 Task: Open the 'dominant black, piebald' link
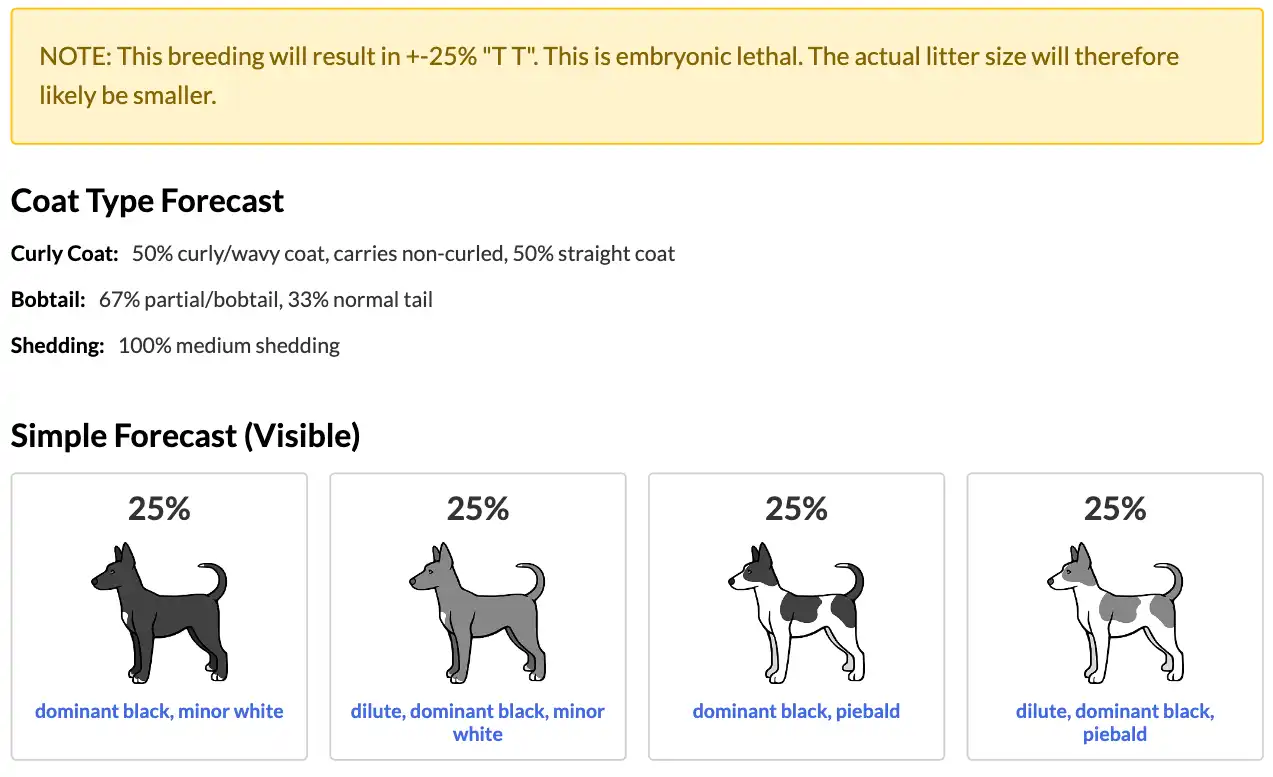pyautogui.click(x=796, y=711)
